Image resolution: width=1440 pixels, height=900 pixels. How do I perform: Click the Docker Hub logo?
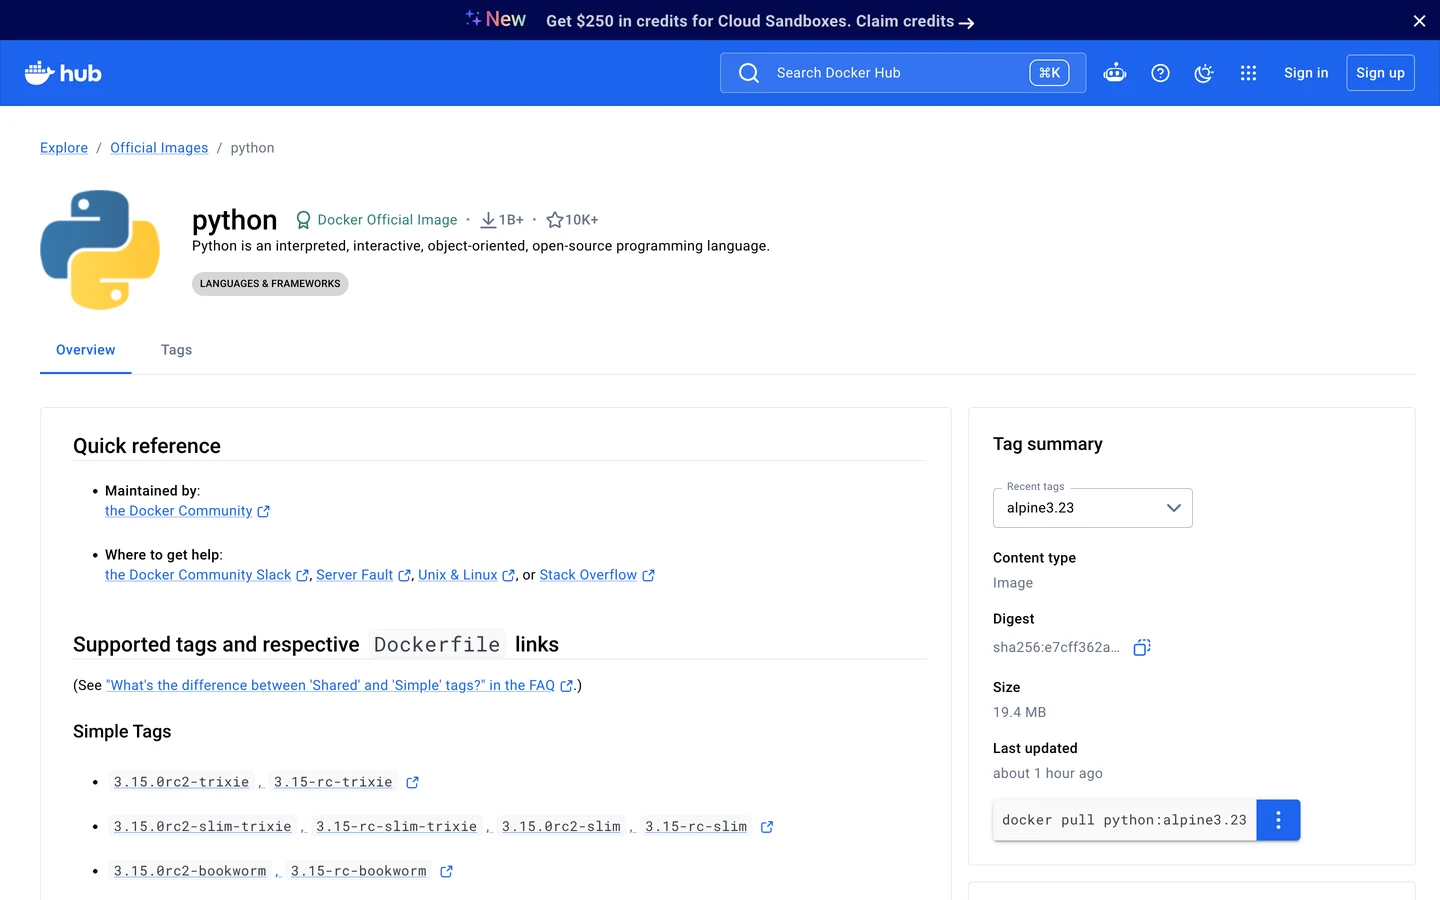63,73
